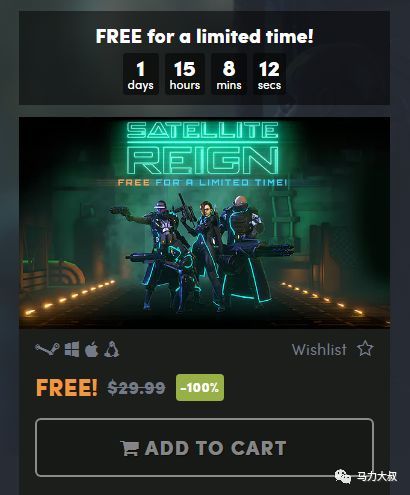
Task: Click the shopping cart icon in button
Action: [x=130, y=448]
